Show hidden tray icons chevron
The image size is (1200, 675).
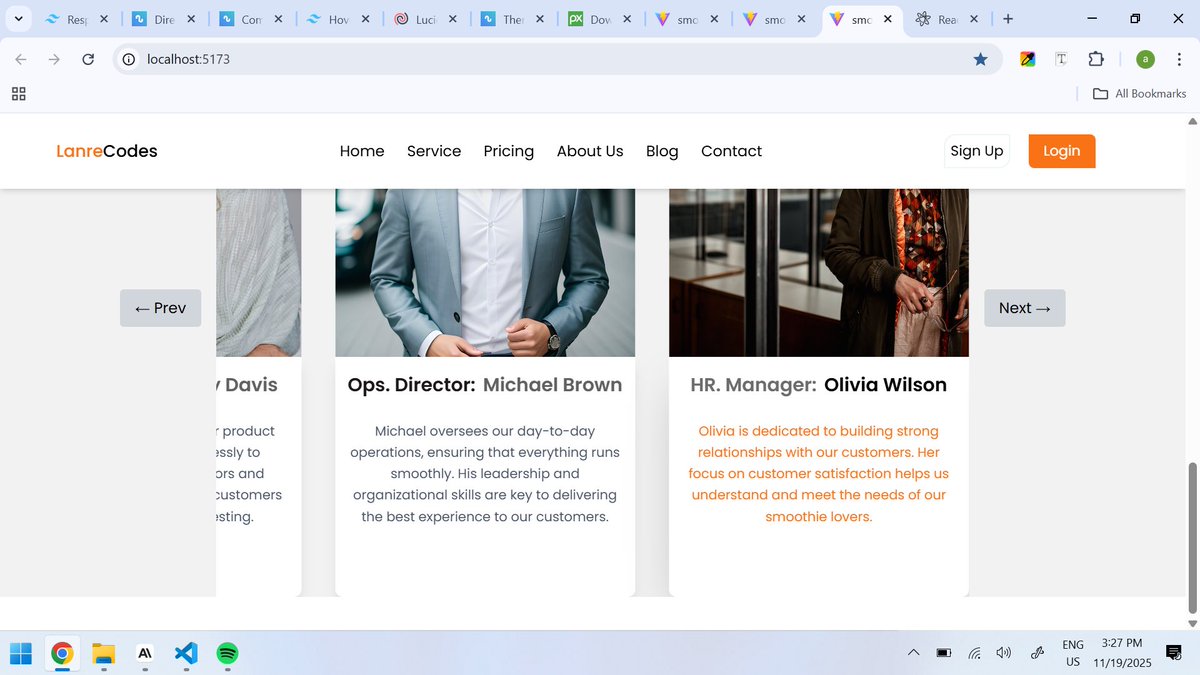point(913,653)
